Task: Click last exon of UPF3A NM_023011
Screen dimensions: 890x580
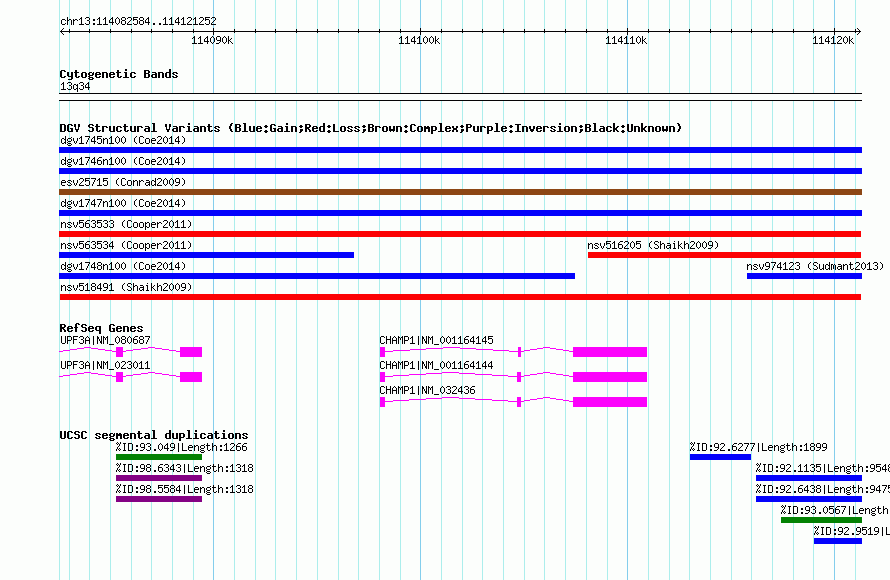Action: [191, 377]
